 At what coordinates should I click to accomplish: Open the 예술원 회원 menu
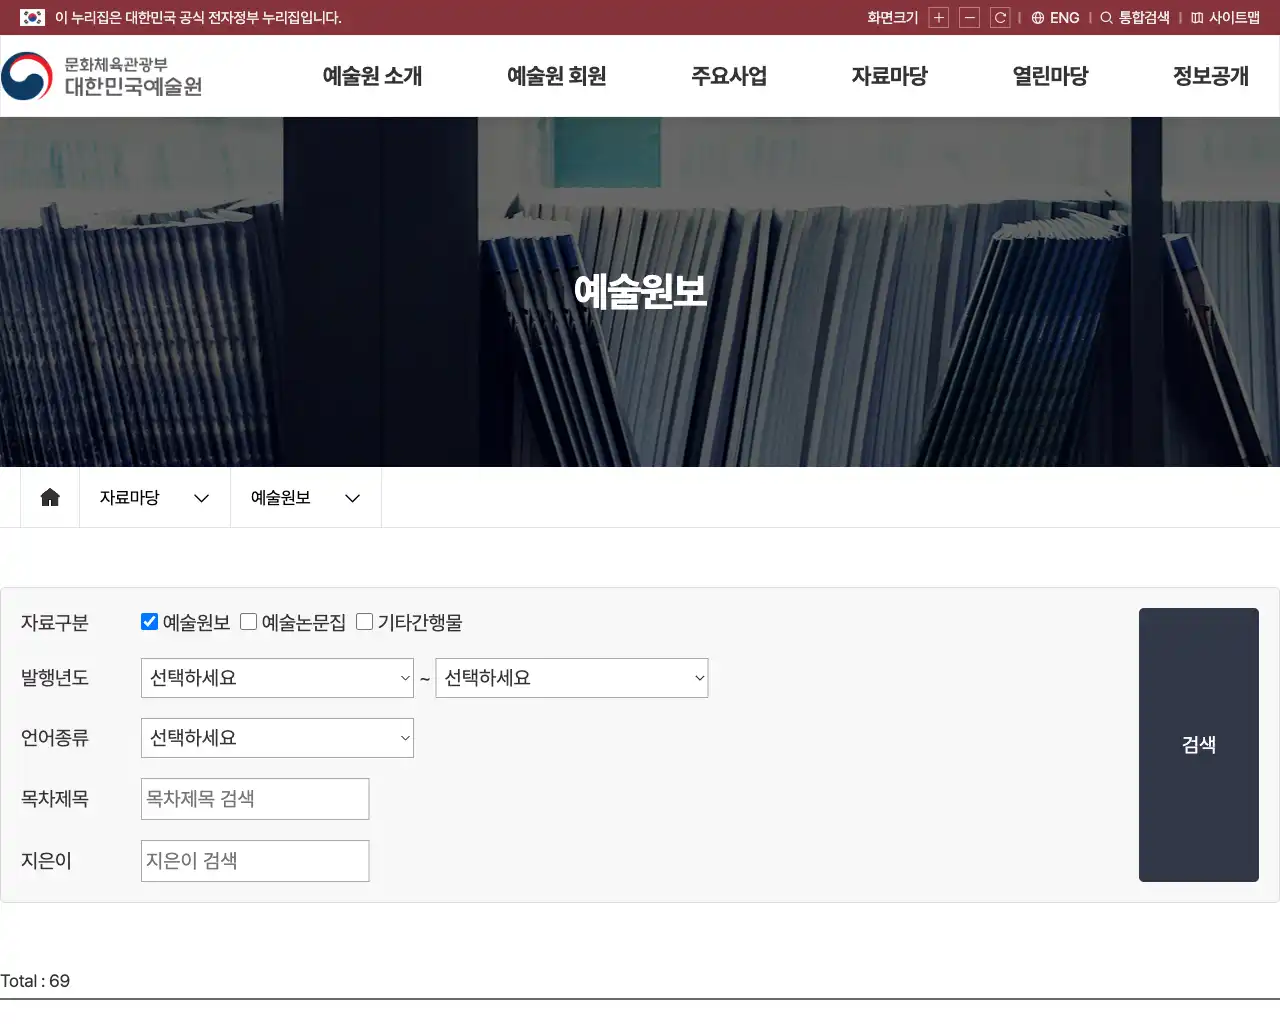pyautogui.click(x=557, y=76)
